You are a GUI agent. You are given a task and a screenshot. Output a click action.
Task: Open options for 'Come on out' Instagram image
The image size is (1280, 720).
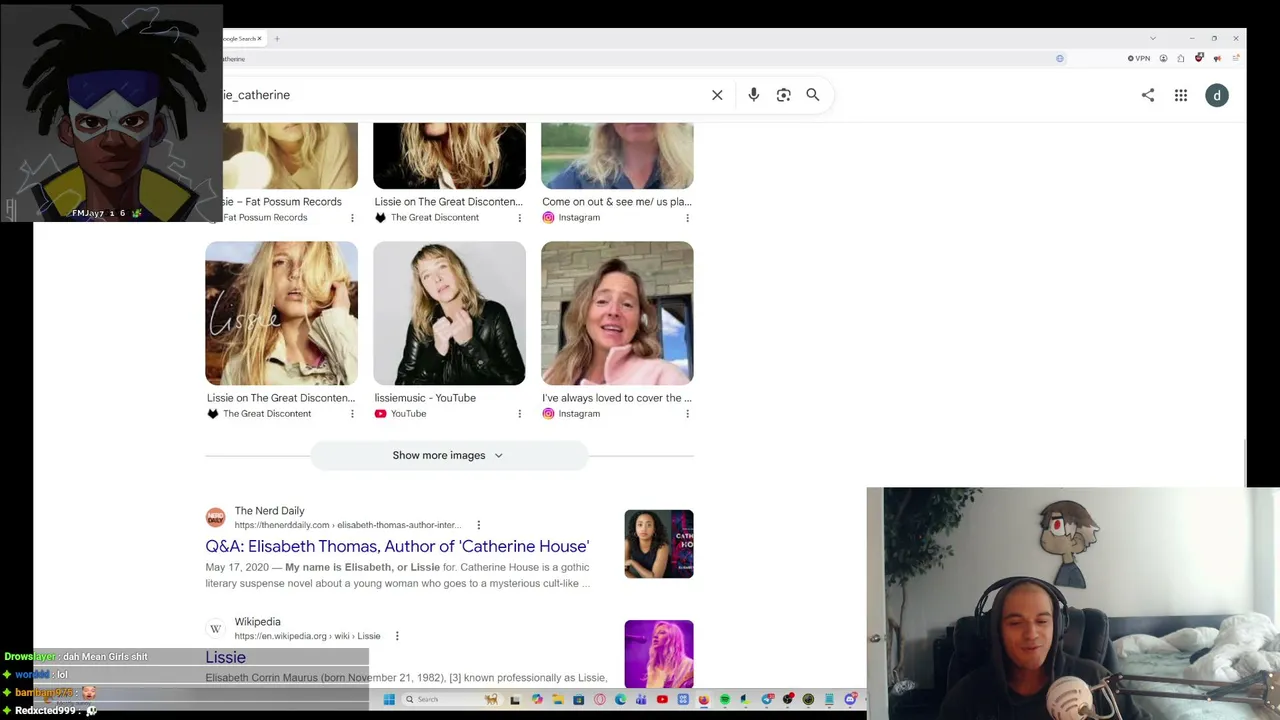[x=687, y=217]
